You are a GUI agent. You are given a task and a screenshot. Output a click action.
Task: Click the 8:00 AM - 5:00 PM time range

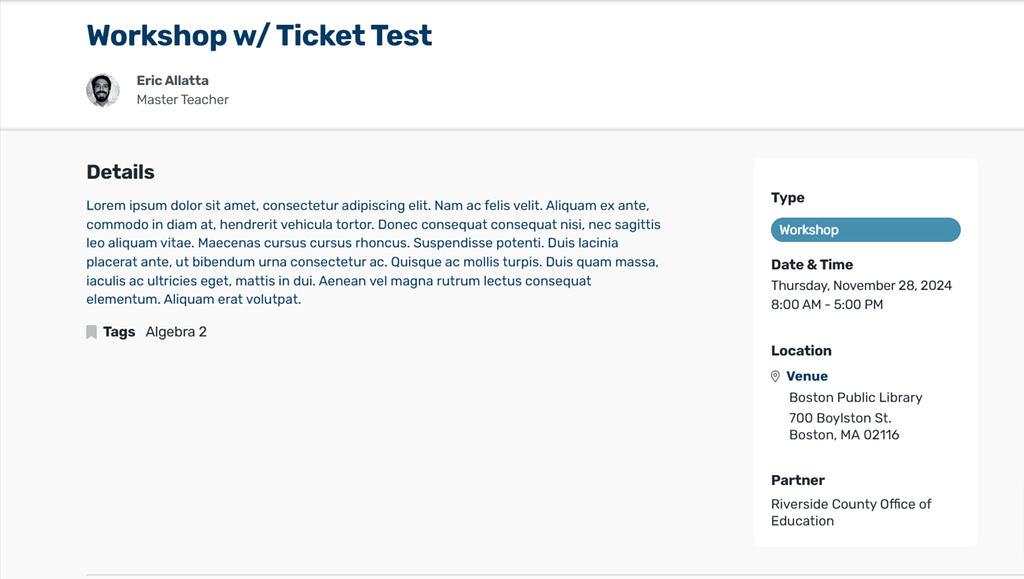click(x=828, y=304)
